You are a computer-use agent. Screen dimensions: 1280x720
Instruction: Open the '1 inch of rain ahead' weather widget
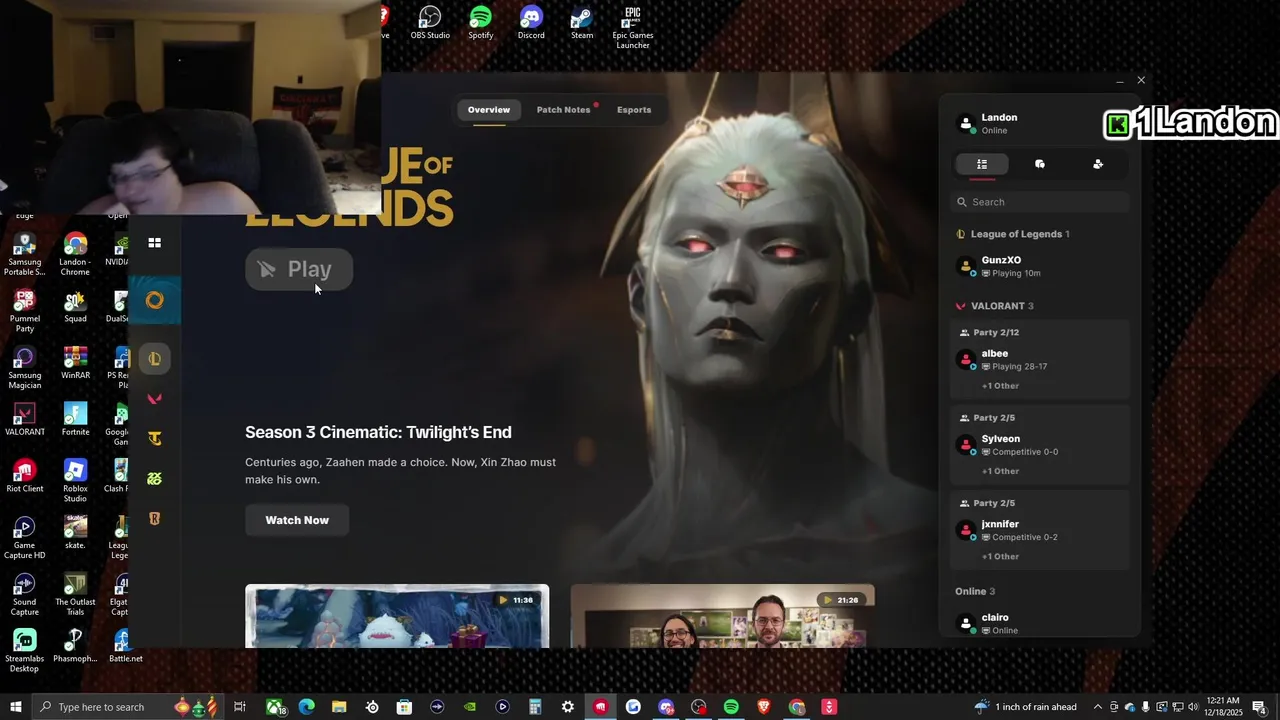[x=1026, y=707]
